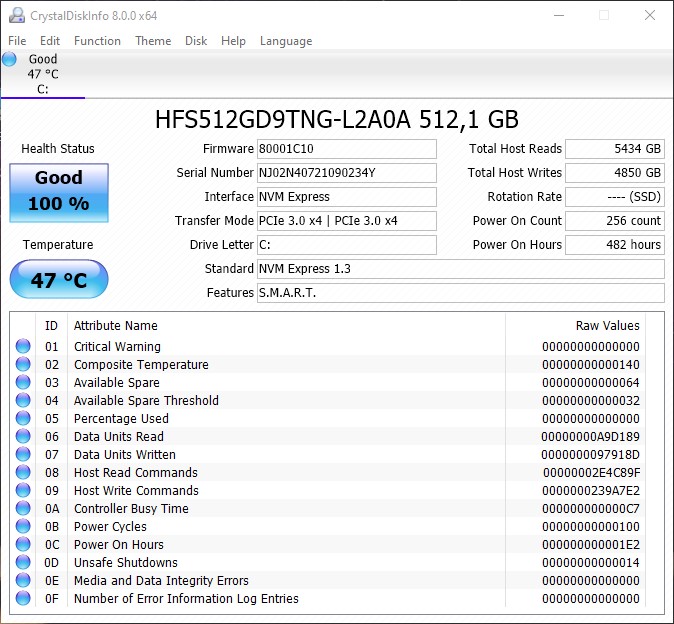The height and width of the screenshot is (624, 674).
Task: Open the Function menu
Action: (x=97, y=41)
